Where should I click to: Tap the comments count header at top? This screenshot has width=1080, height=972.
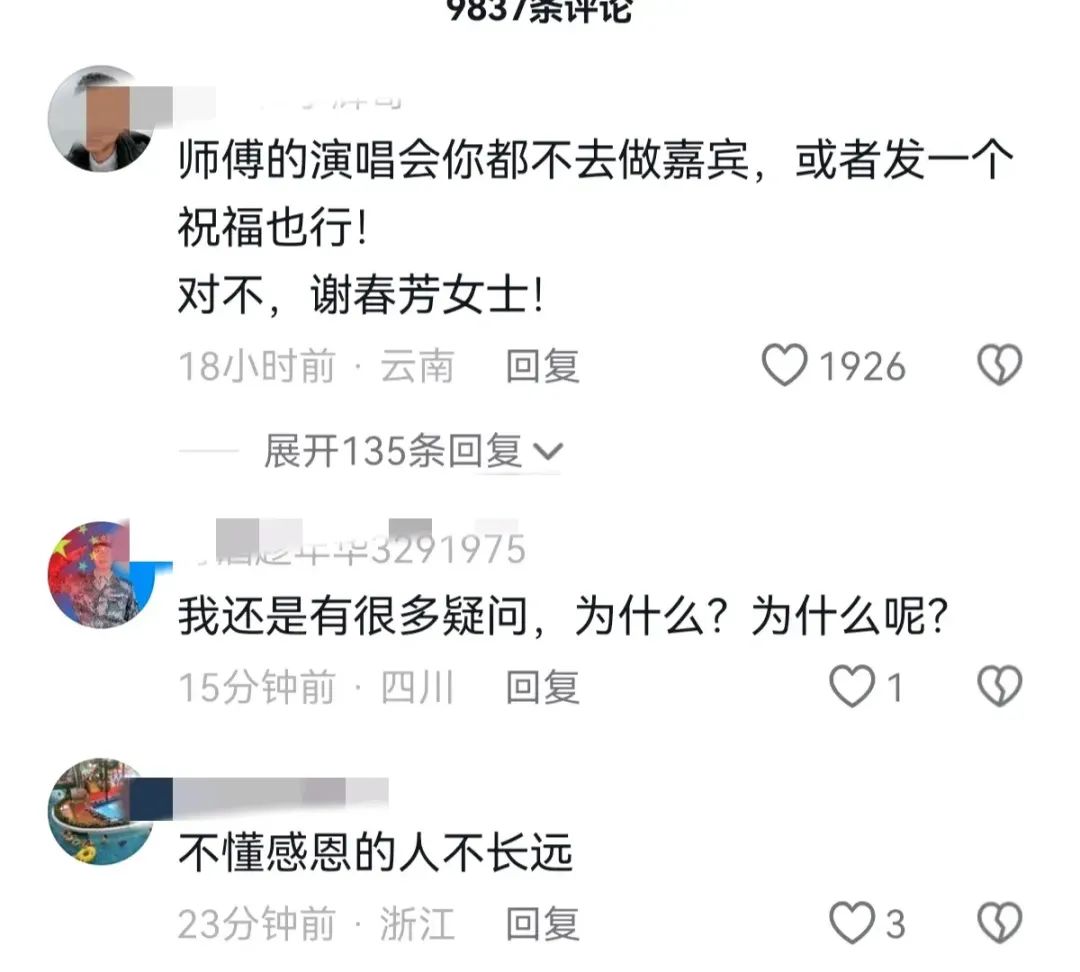[x=539, y=10]
